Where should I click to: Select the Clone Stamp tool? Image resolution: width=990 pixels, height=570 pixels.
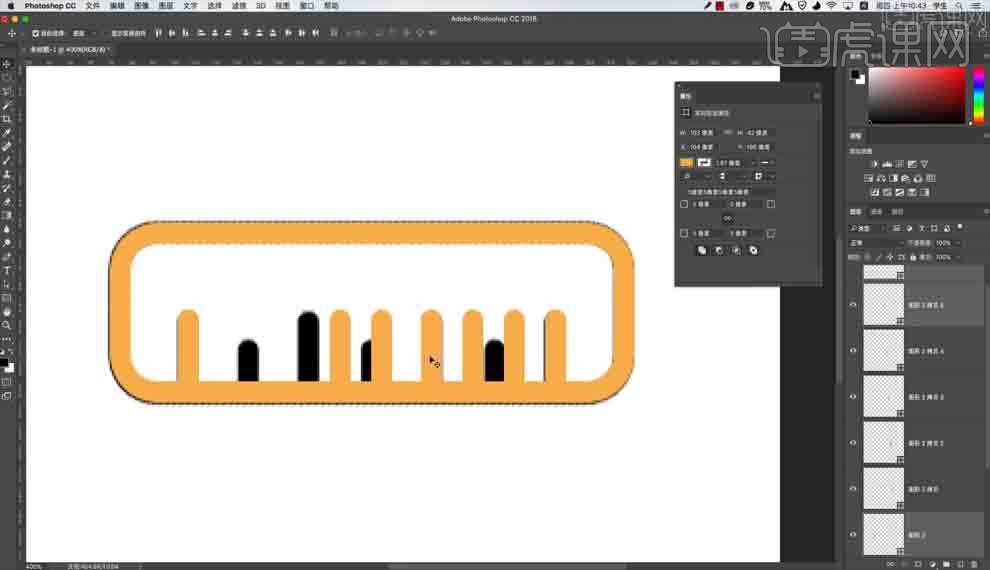pos(7,174)
